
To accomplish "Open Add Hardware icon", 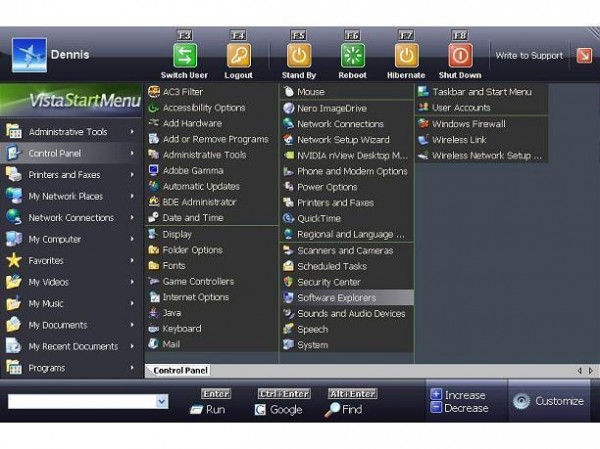I will click(154, 123).
